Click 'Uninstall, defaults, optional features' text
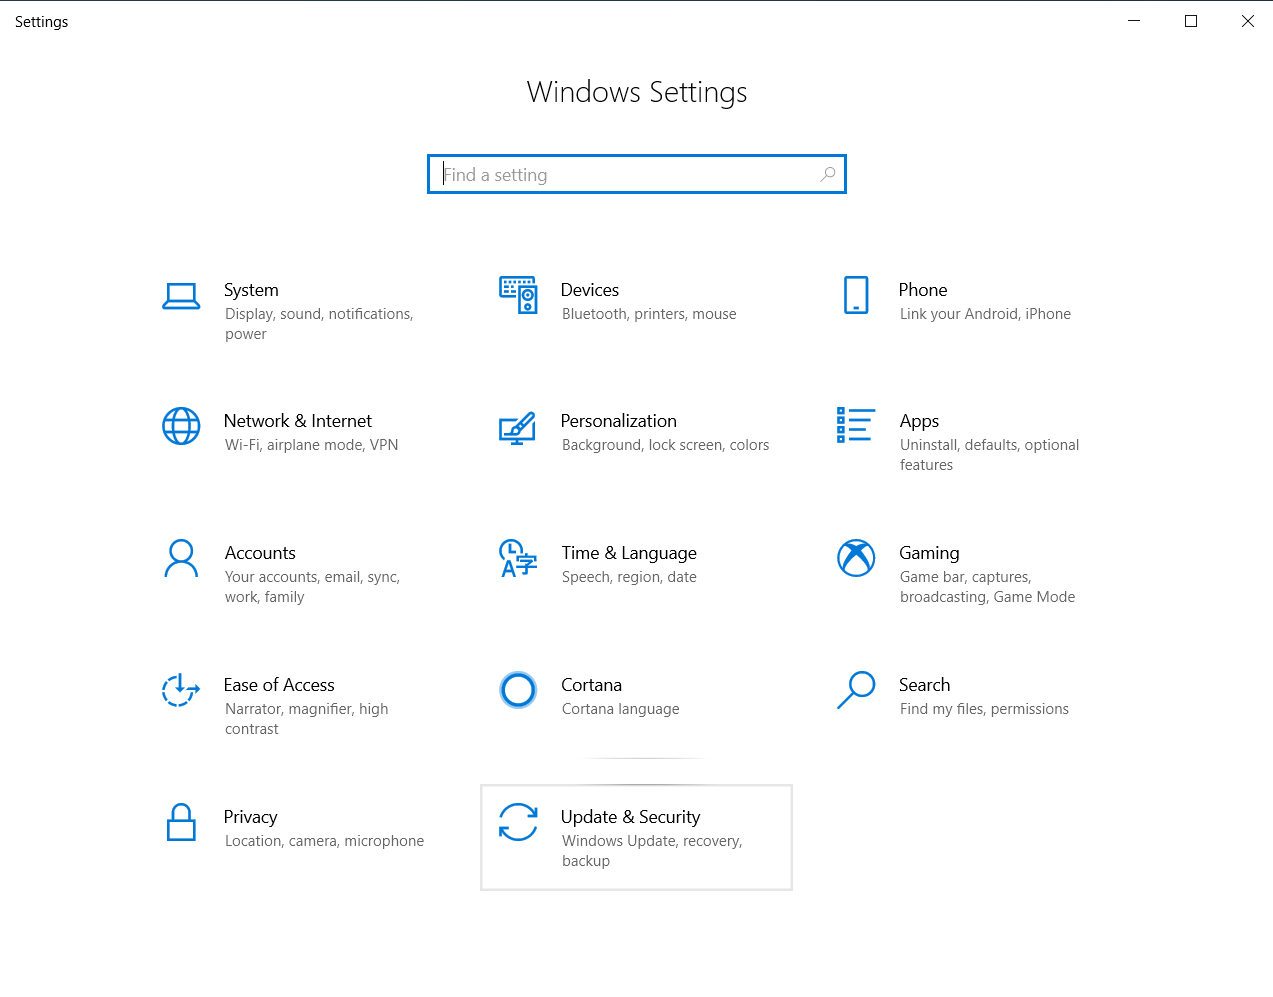The height and width of the screenshot is (997, 1273). coord(989,455)
